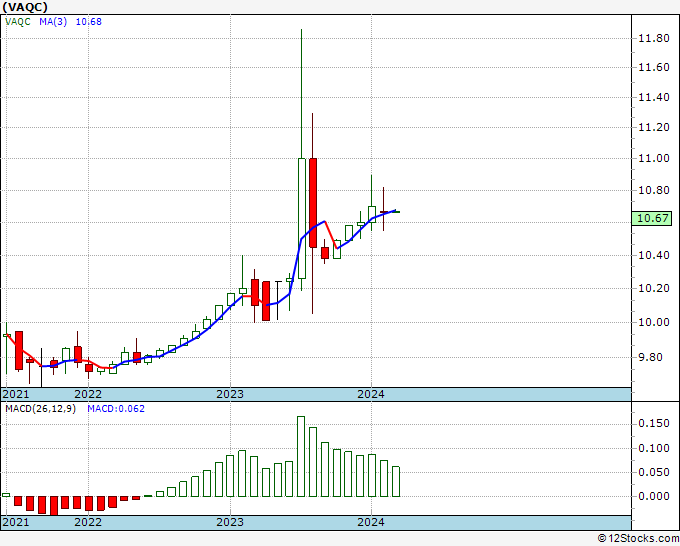Click the MACD(26,12,9) indicator label
This screenshot has width=680, height=546.
pos(40,409)
